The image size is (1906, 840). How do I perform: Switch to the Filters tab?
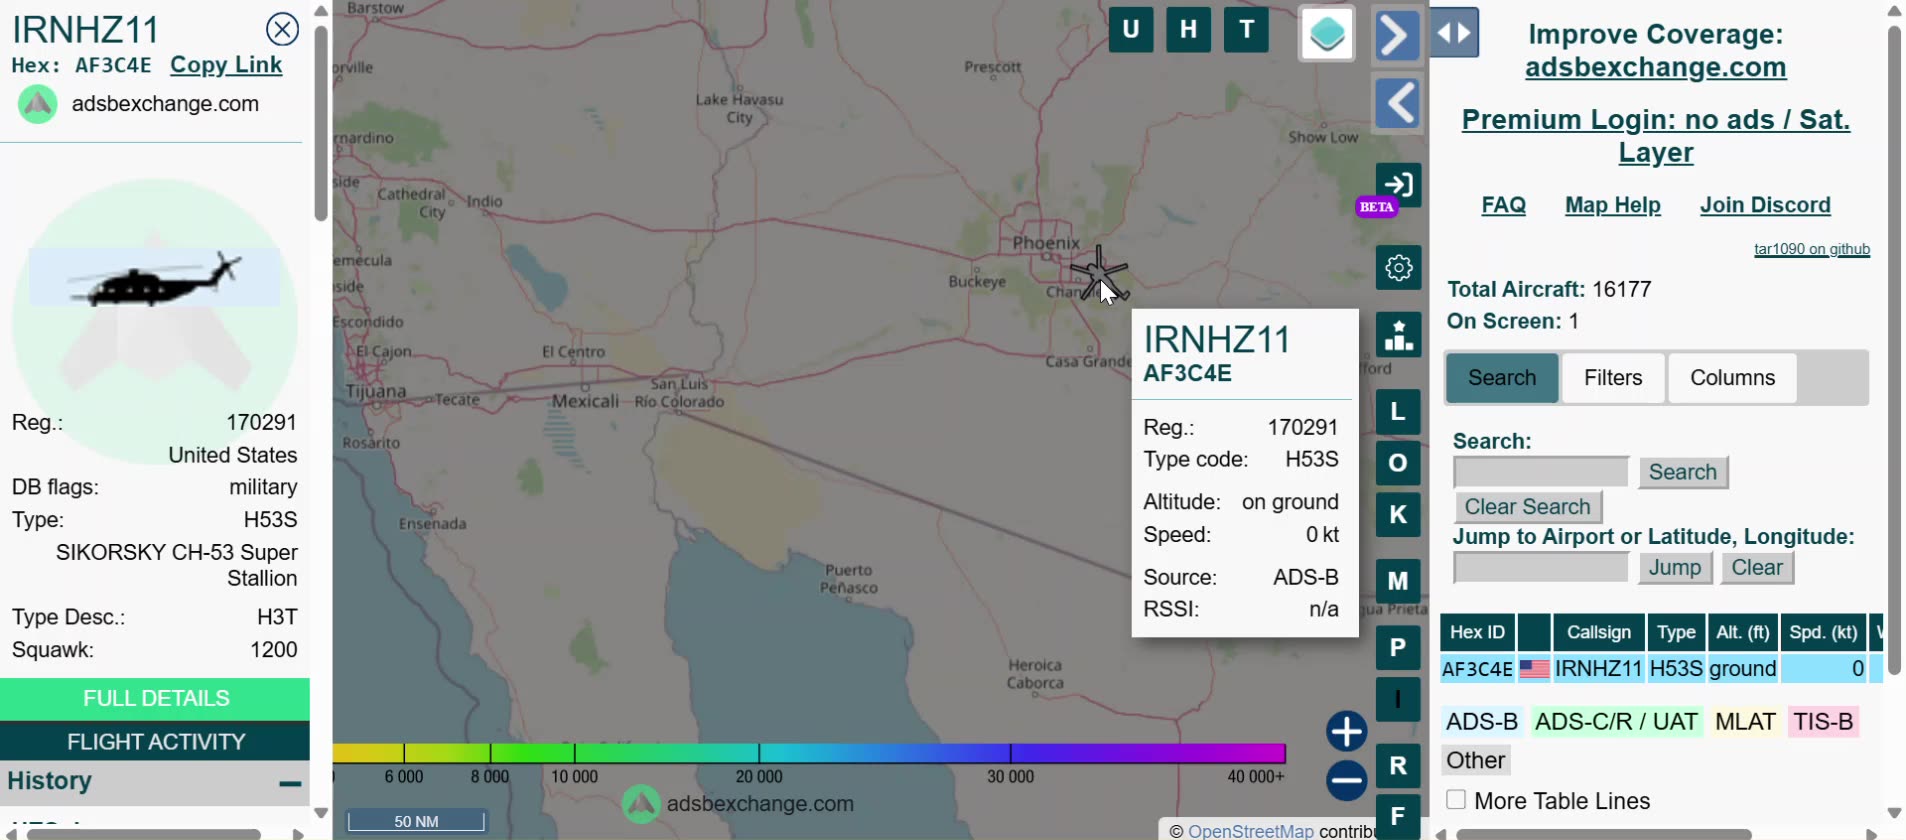[1613, 378]
